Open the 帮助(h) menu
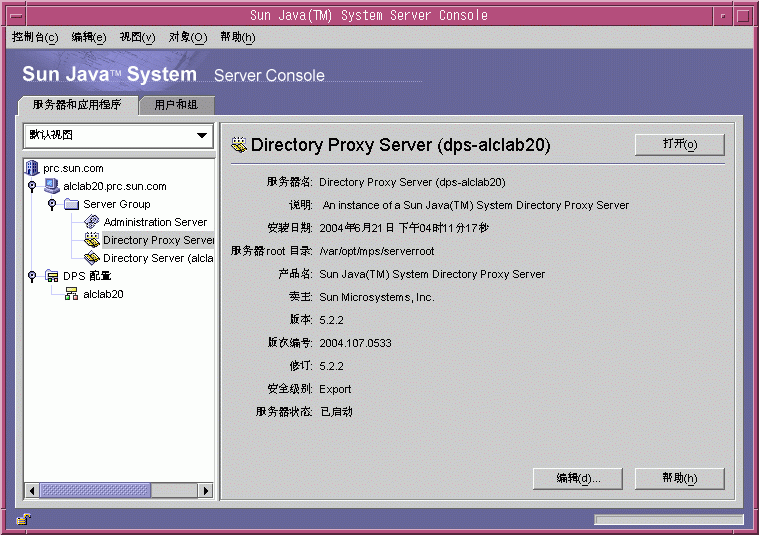This screenshot has height=535, width=759. pyautogui.click(x=238, y=37)
